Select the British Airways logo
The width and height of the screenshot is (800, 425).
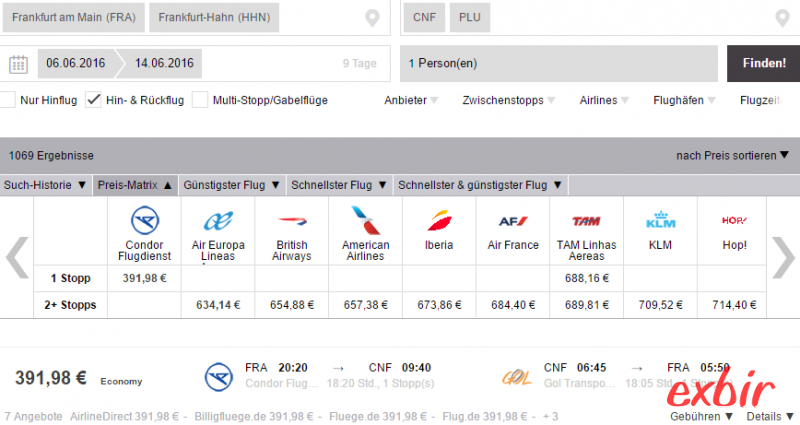click(292, 221)
